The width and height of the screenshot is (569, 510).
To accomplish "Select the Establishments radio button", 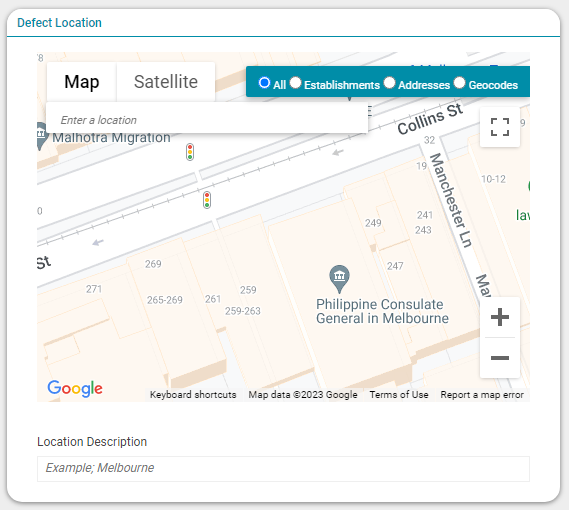I will click(295, 83).
